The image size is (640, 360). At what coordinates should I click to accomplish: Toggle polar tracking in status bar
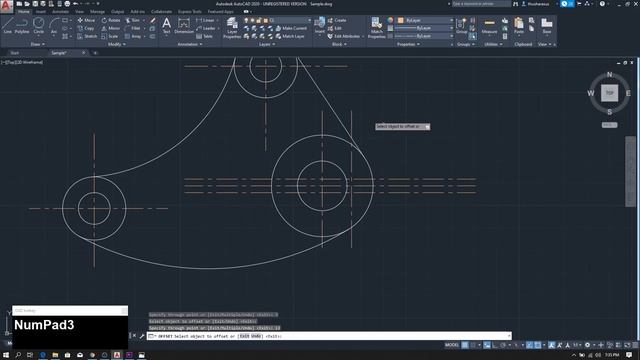click(x=503, y=345)
